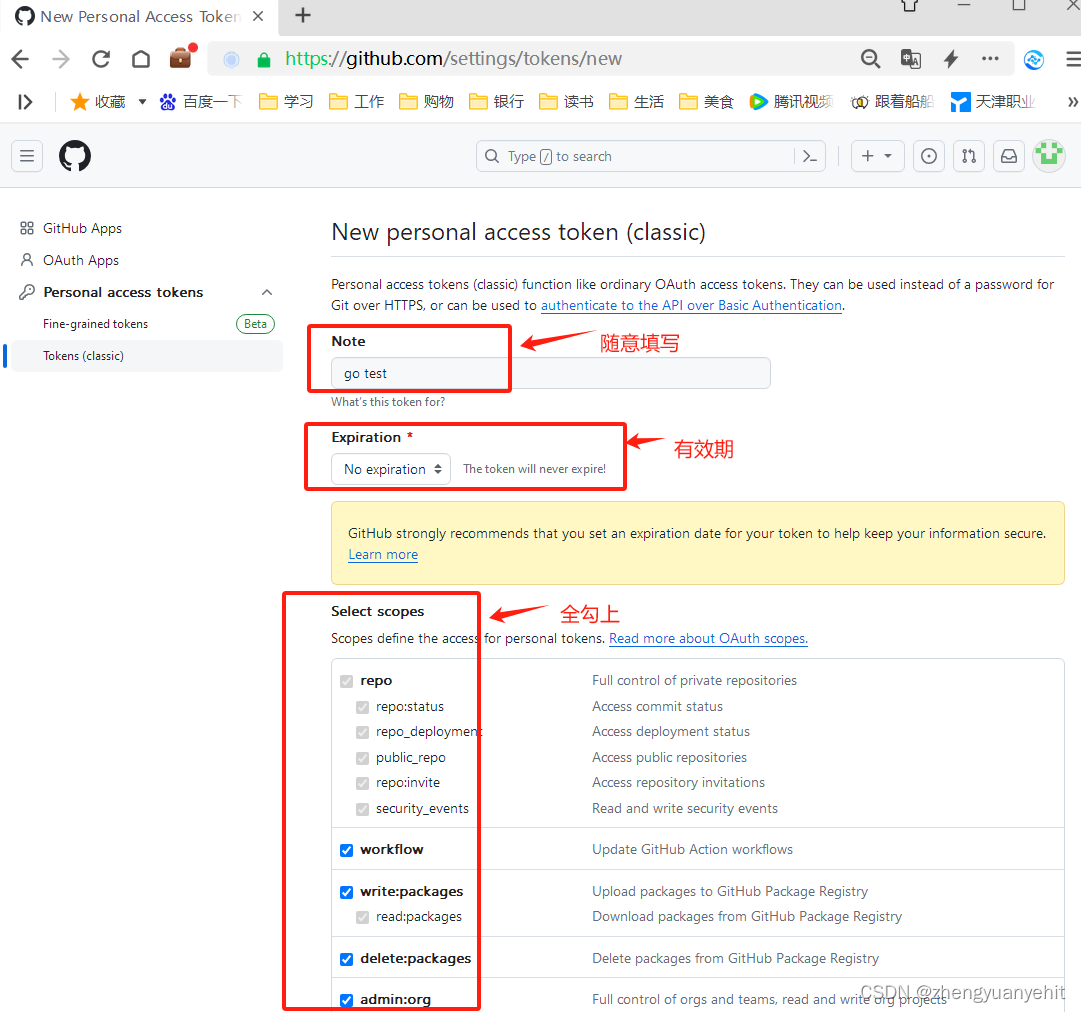Go to GitHub homepage via Octocat logo
The width and height of the screenshot is (1081, 1012).
[x=74, y=156]
